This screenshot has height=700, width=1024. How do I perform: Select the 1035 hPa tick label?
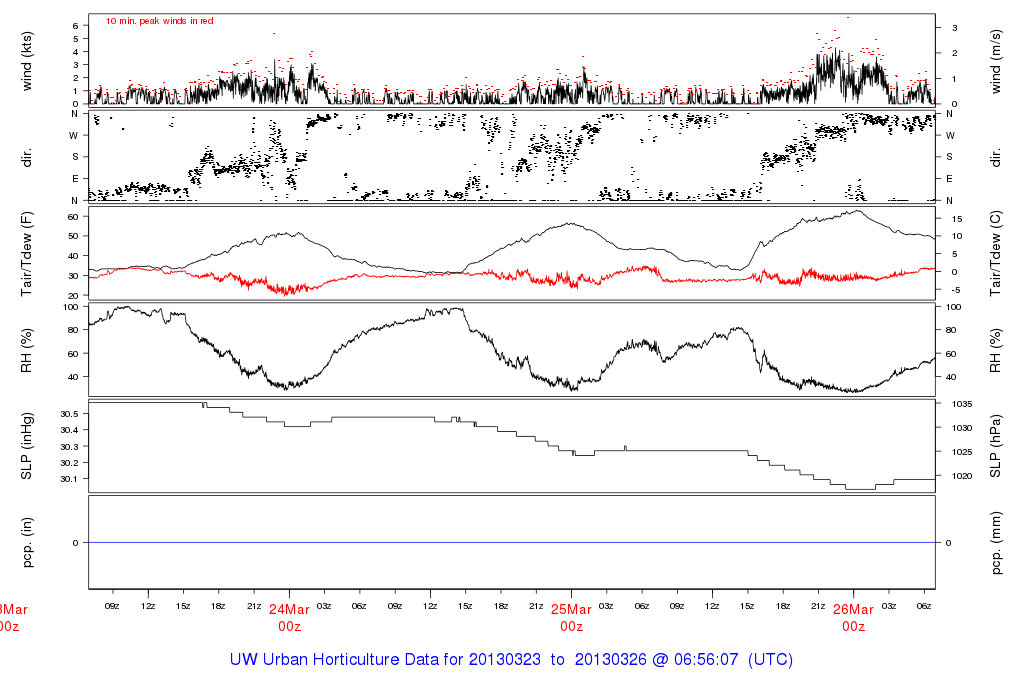pyautogui.click(x=961, y=404)
